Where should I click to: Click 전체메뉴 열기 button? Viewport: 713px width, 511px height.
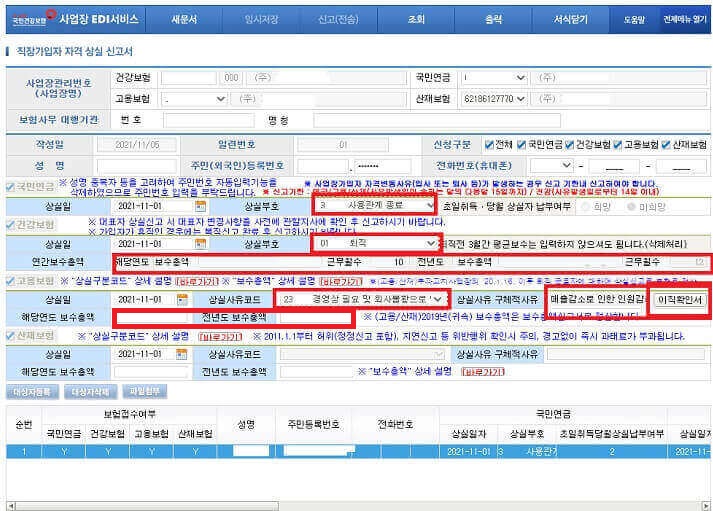coord(685,20)
